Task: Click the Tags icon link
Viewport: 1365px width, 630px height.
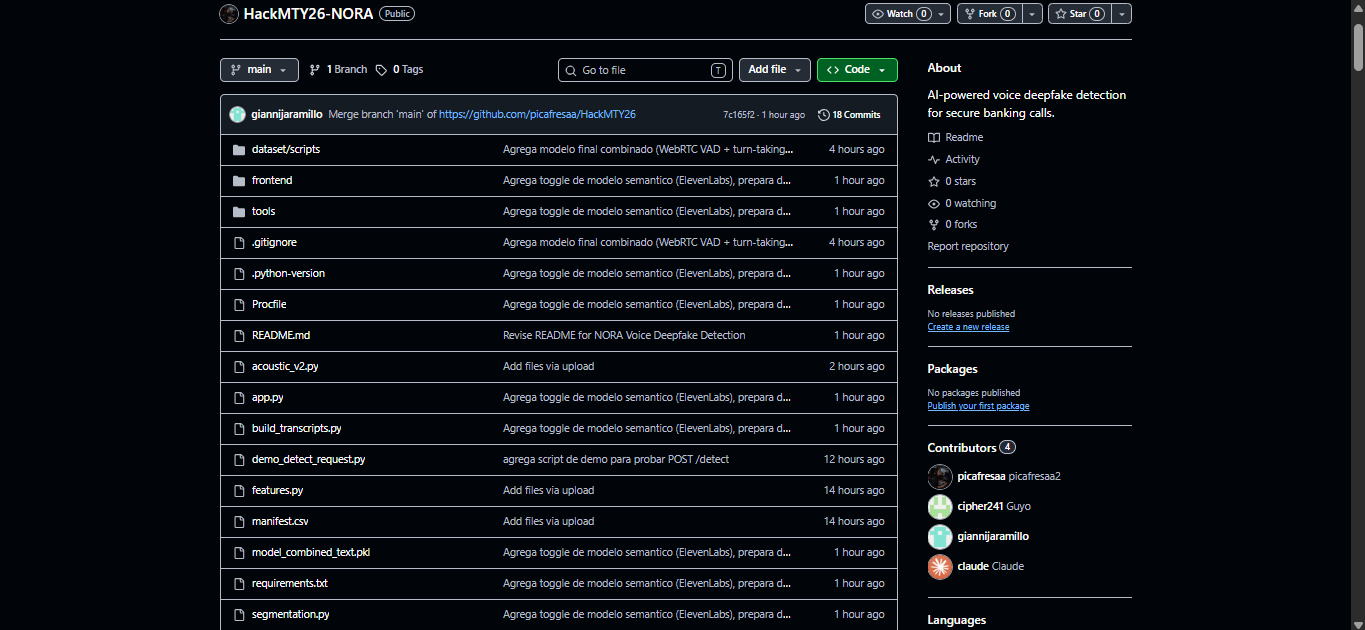Action: click(x=381, y=70)
